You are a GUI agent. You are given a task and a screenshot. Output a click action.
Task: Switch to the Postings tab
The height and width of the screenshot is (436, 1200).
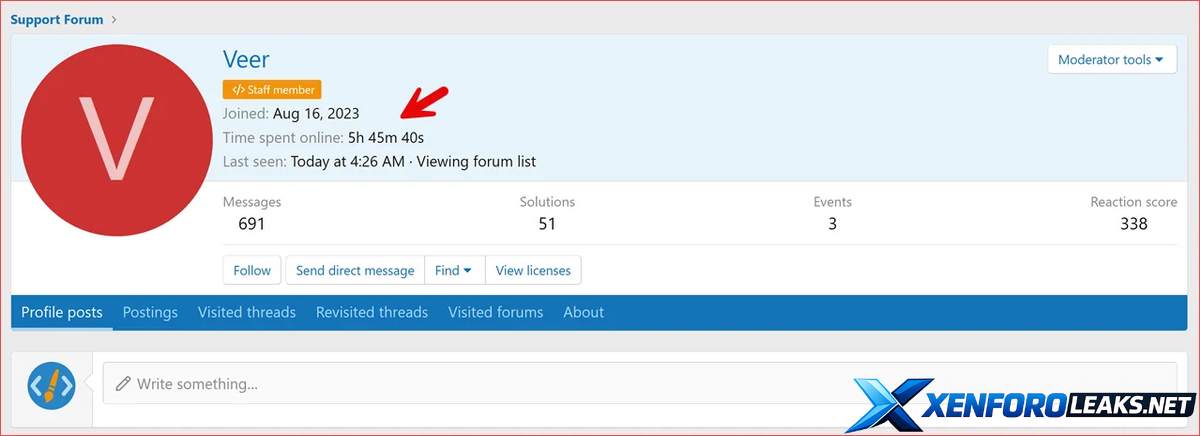pyautogui.click(x=150, y=312)
